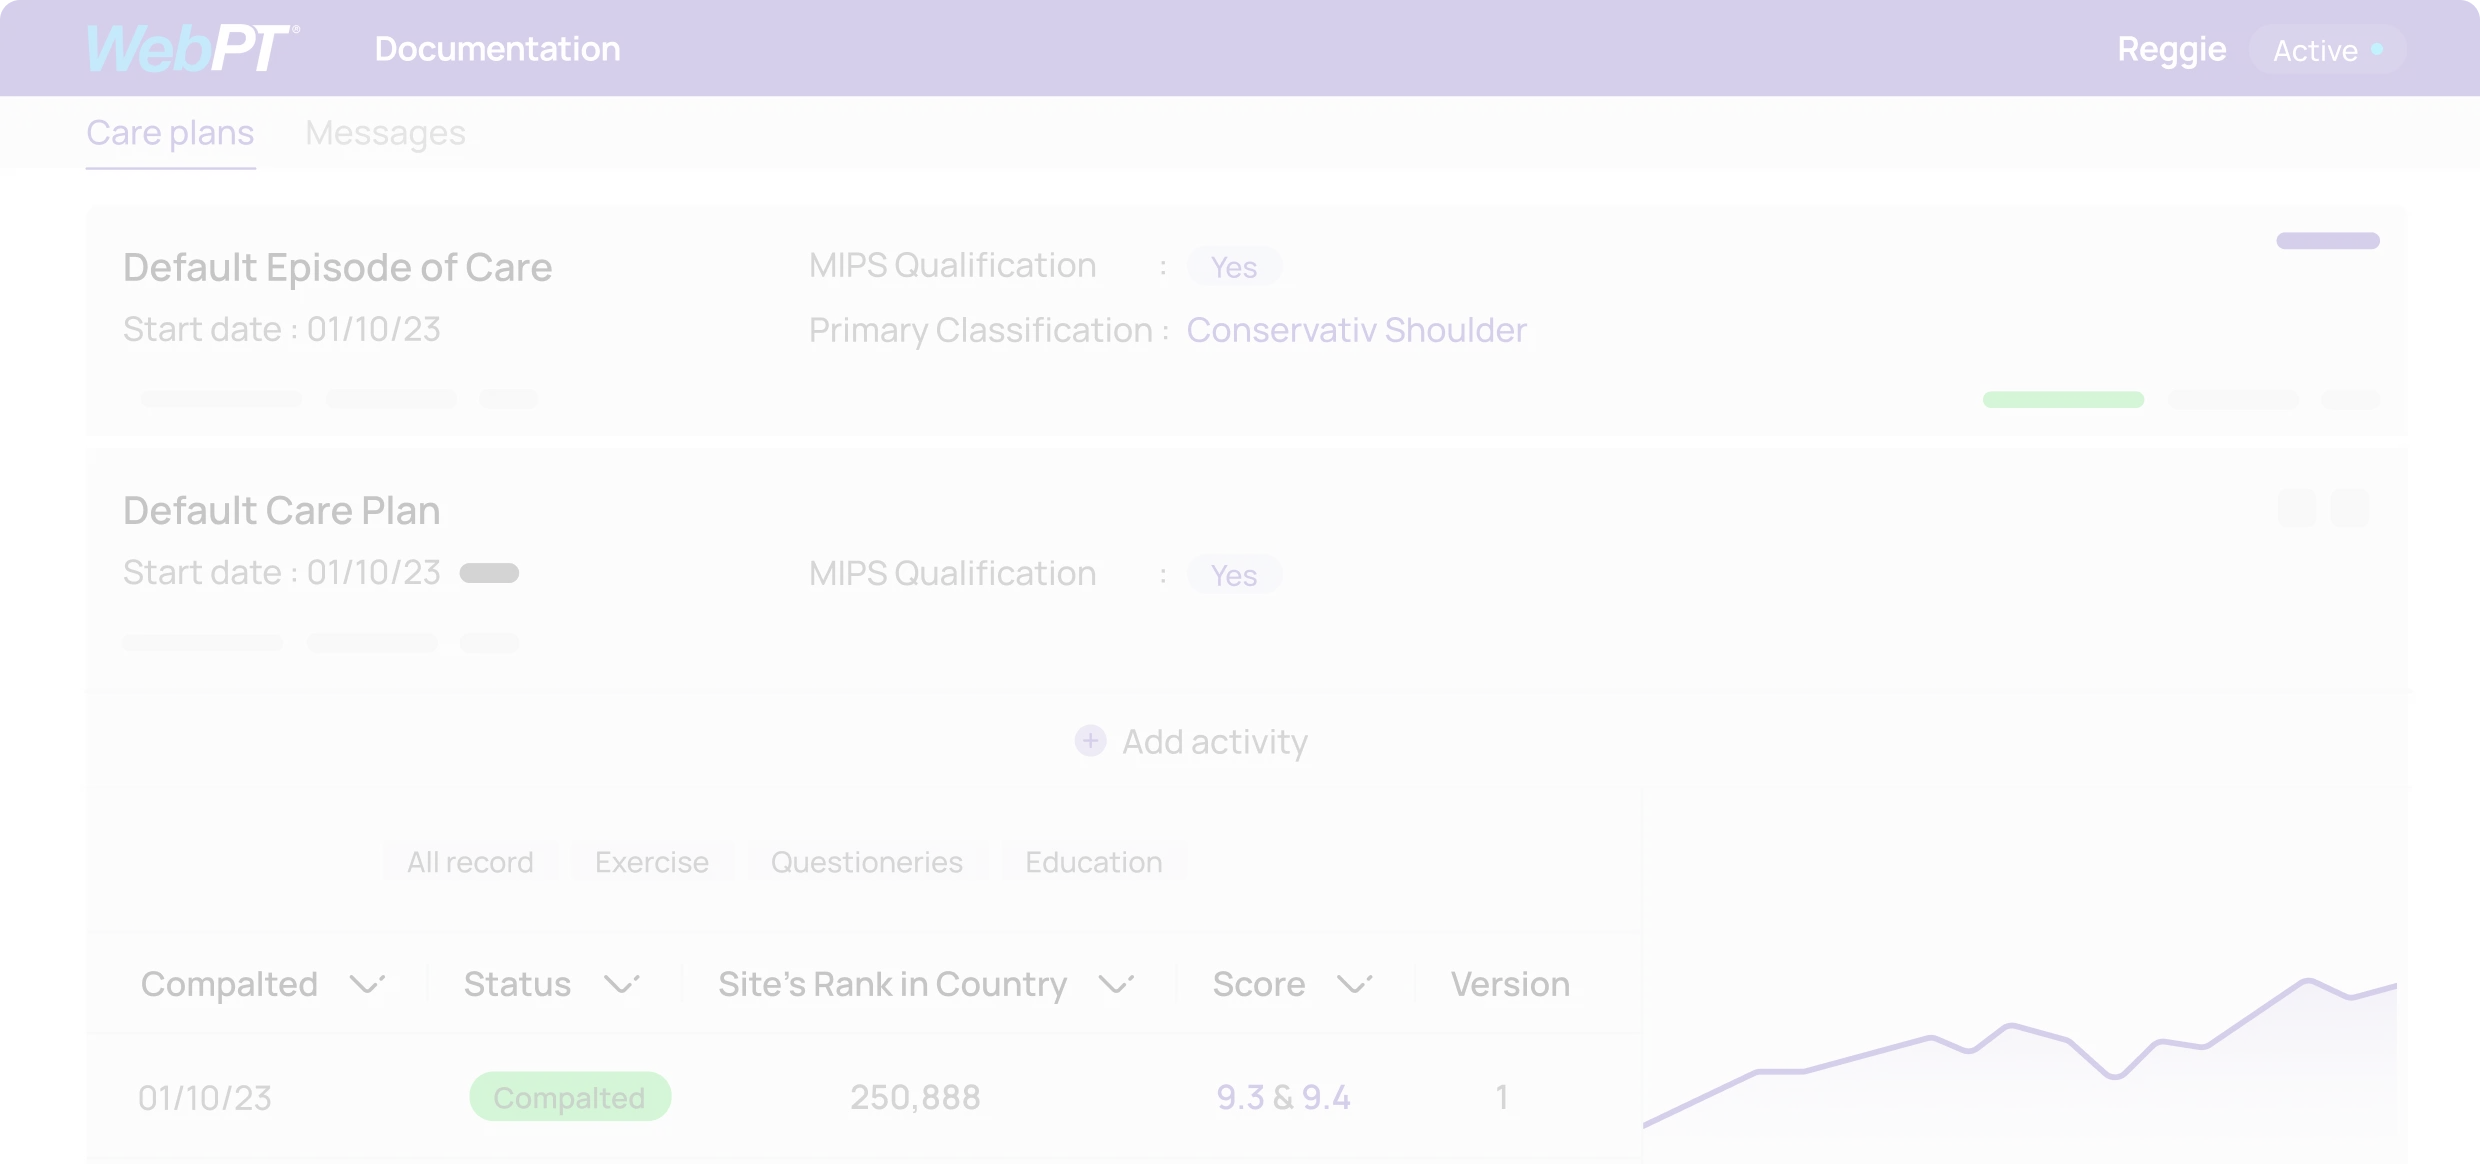Click the blue status dot in the Active badge
This screenshot has width=2480, height=1164.
[2376, 47]
